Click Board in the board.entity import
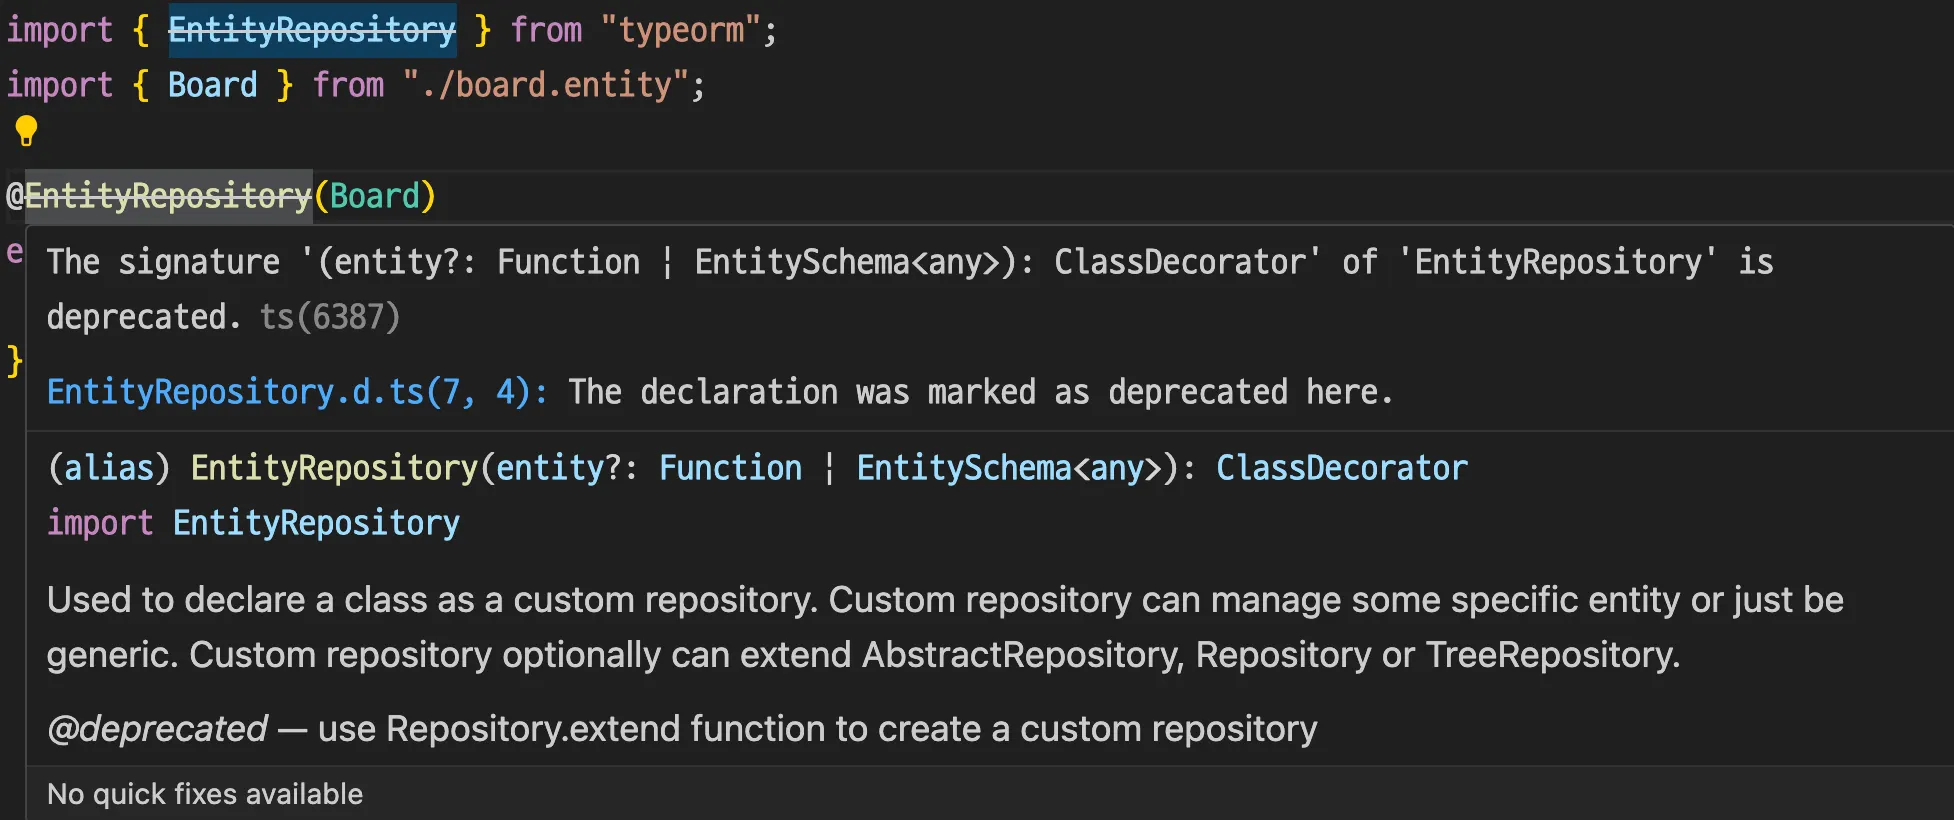Screen dimensions: 1954x820 coord(213,85)
